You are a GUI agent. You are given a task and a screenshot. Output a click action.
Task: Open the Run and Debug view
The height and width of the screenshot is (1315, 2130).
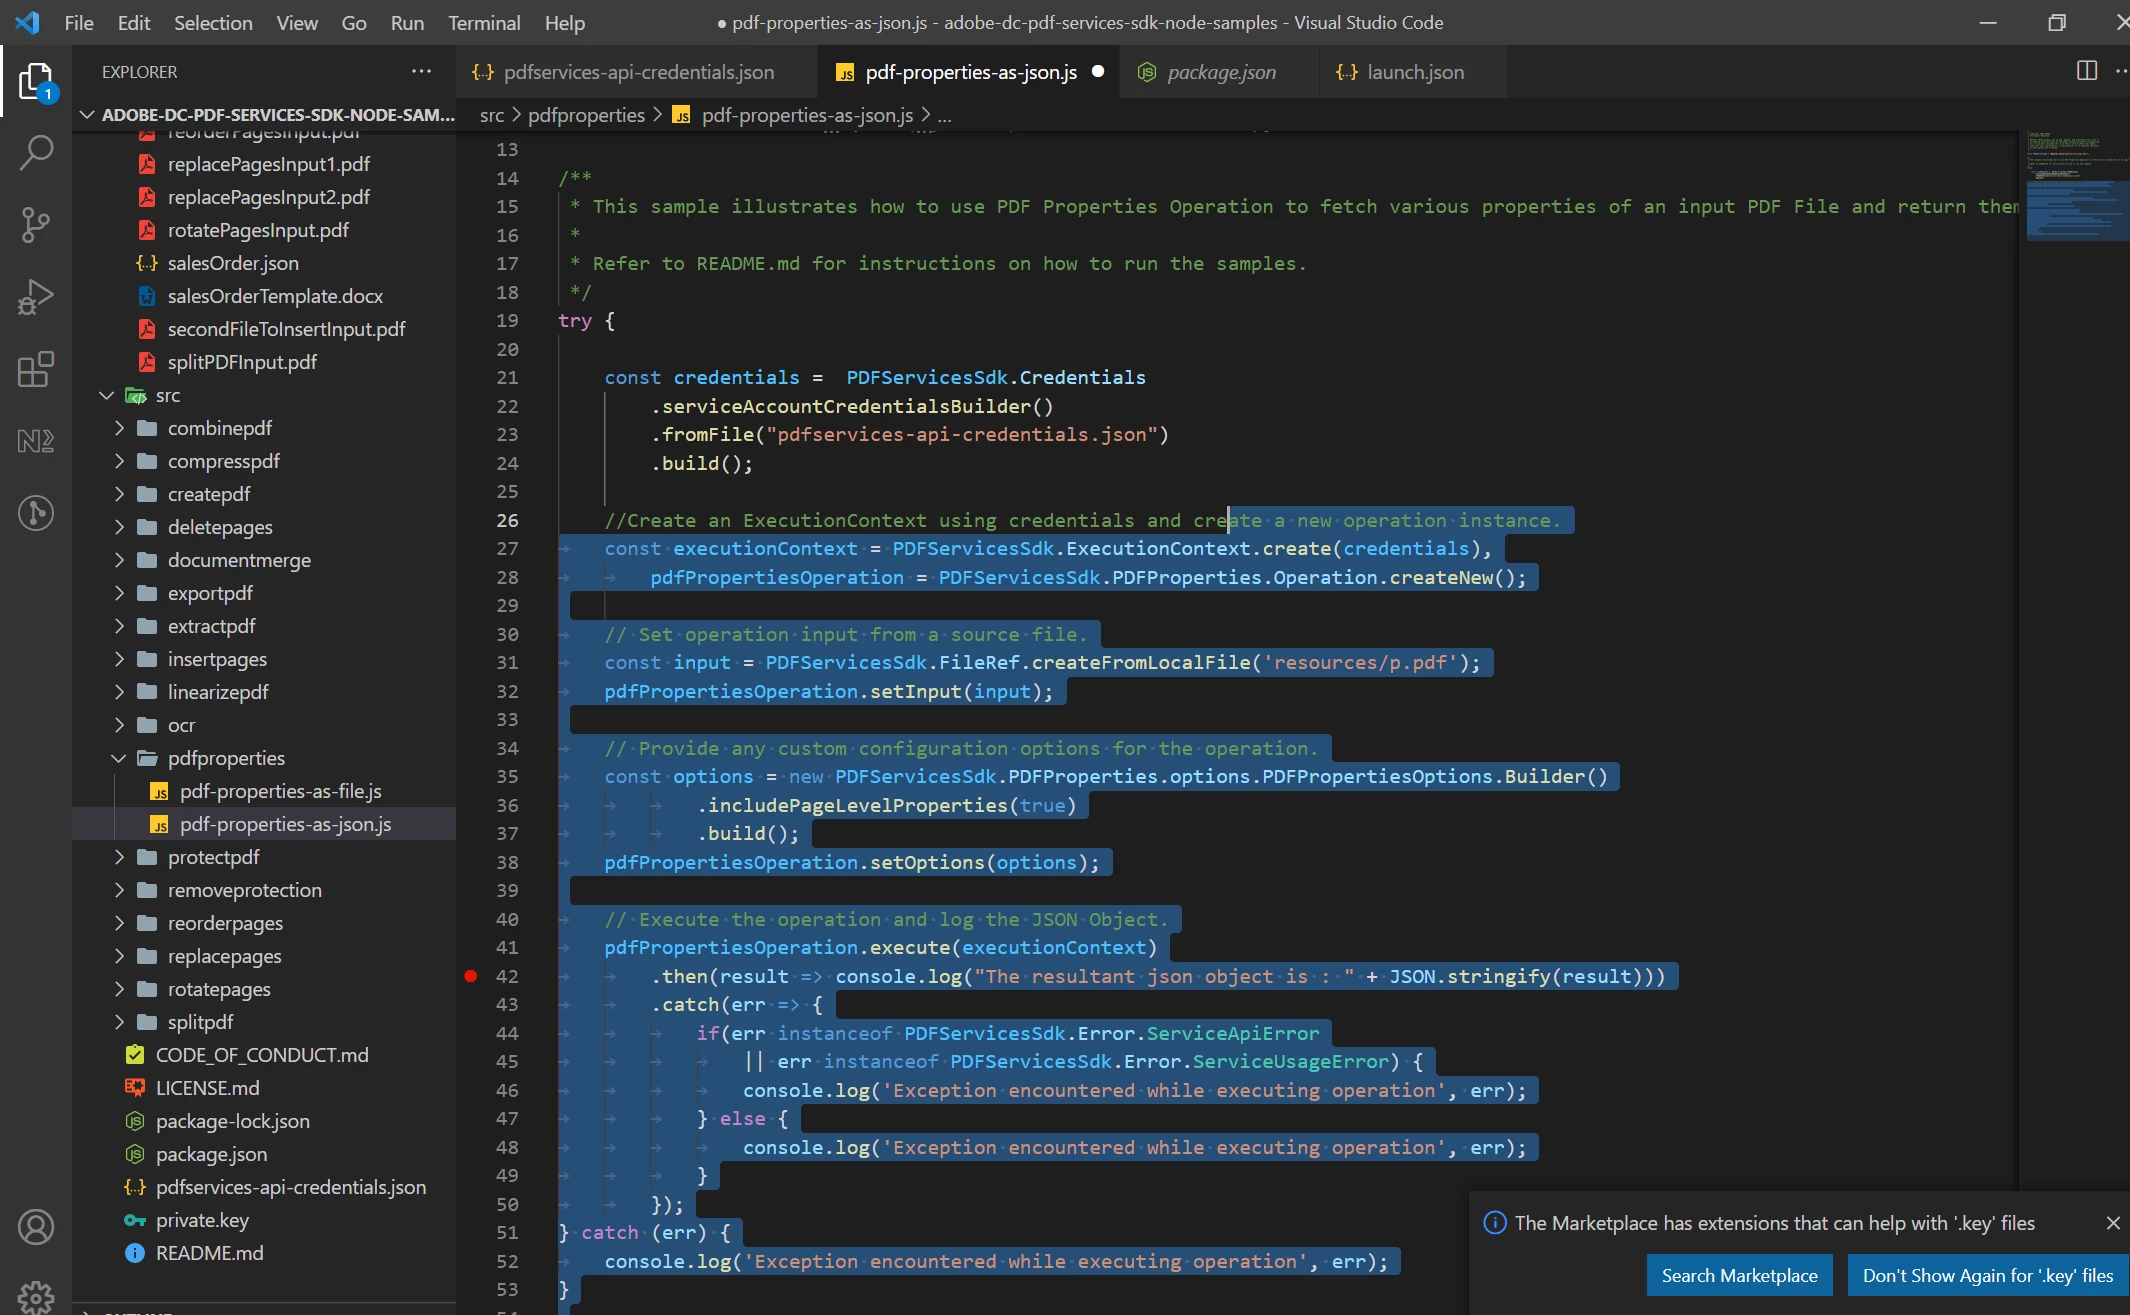[36, 297]
